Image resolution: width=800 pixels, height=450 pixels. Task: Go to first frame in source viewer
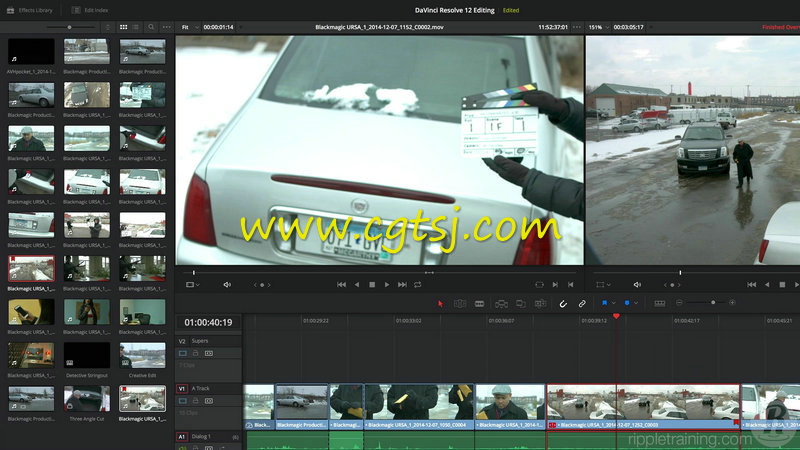[x=341, y=285]
